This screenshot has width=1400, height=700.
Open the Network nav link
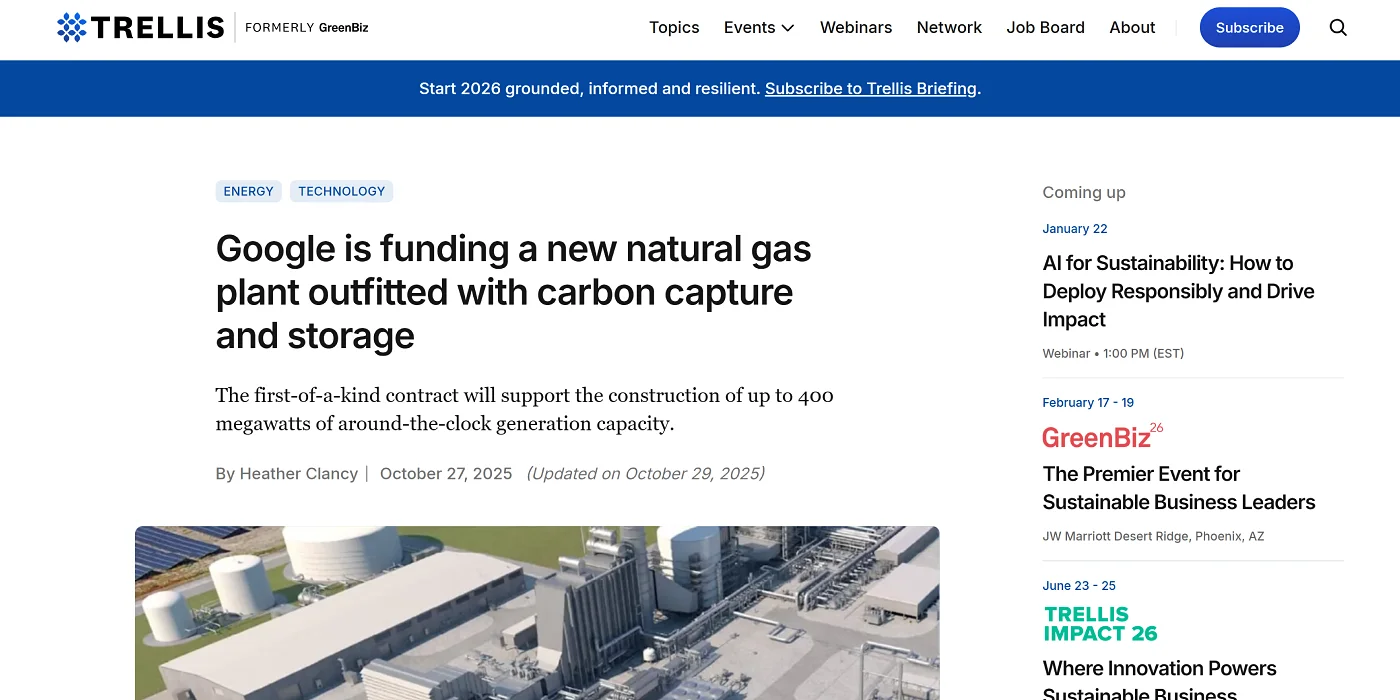tap(949, 28)
